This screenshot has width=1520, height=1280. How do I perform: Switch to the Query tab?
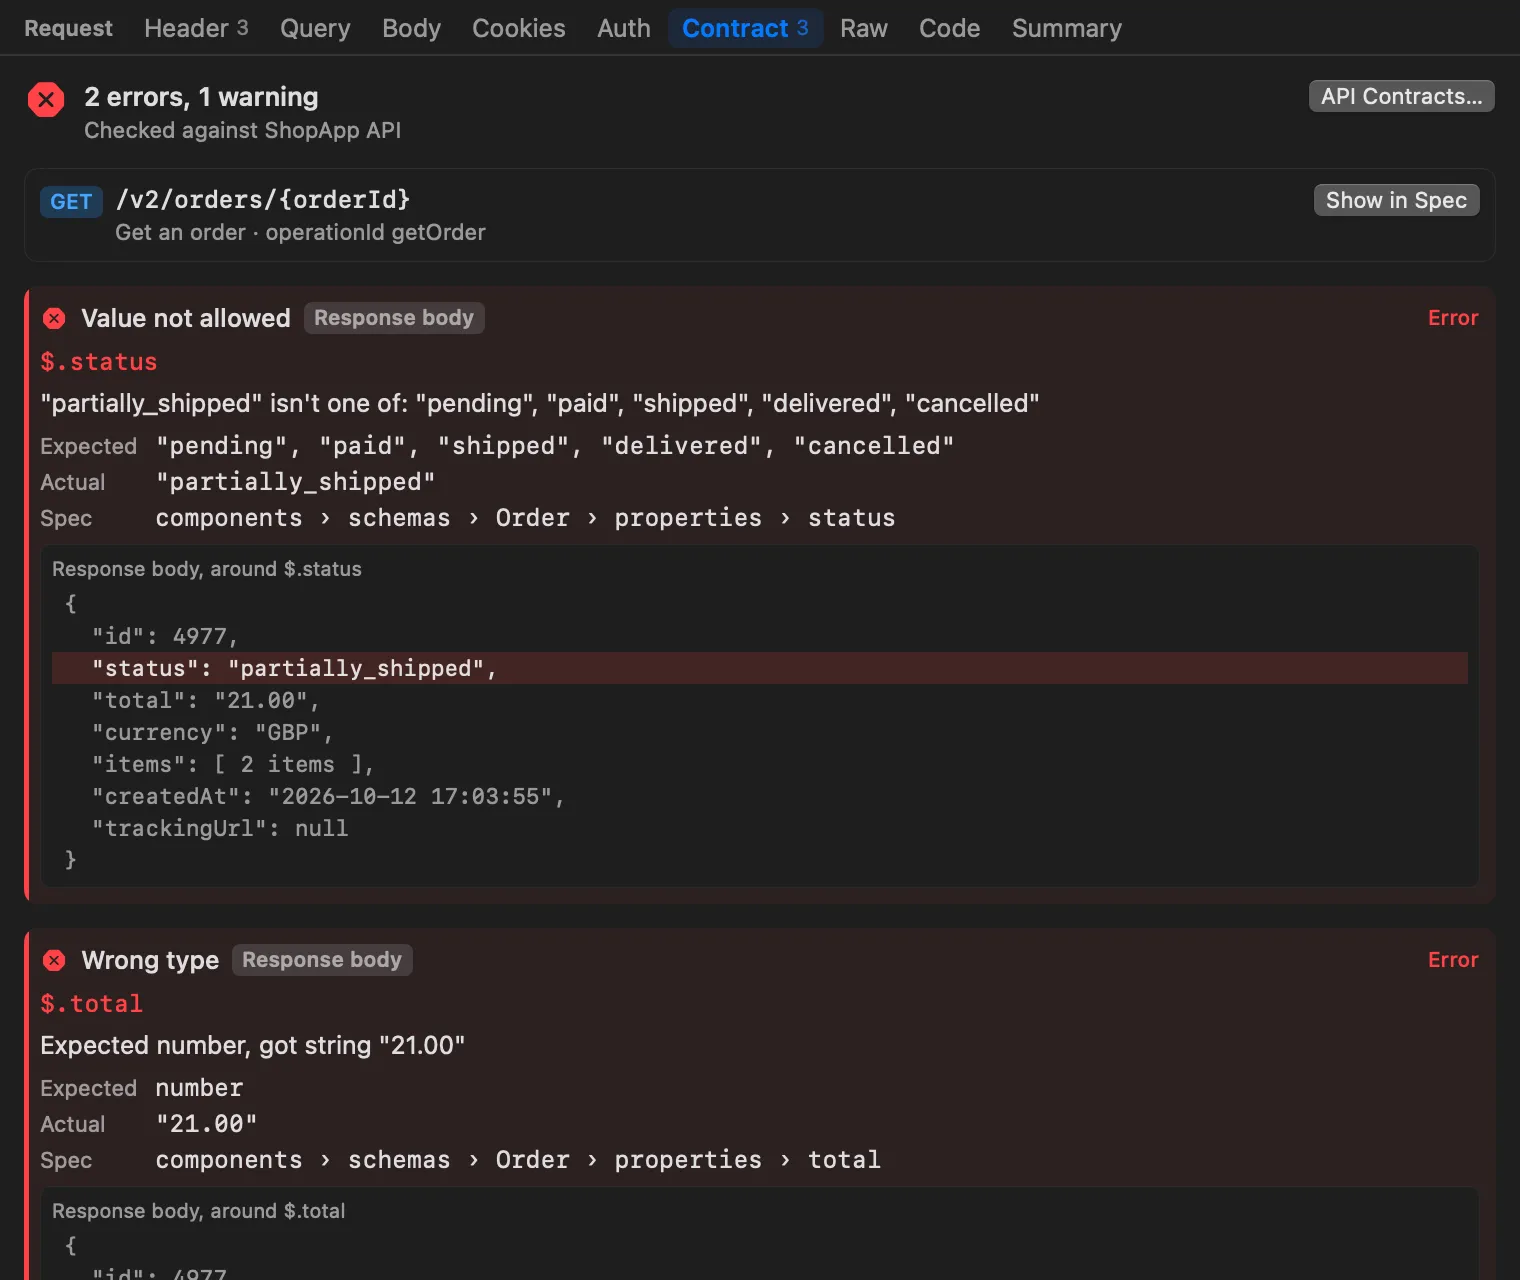pyautogui.click(x=315, y=28)
